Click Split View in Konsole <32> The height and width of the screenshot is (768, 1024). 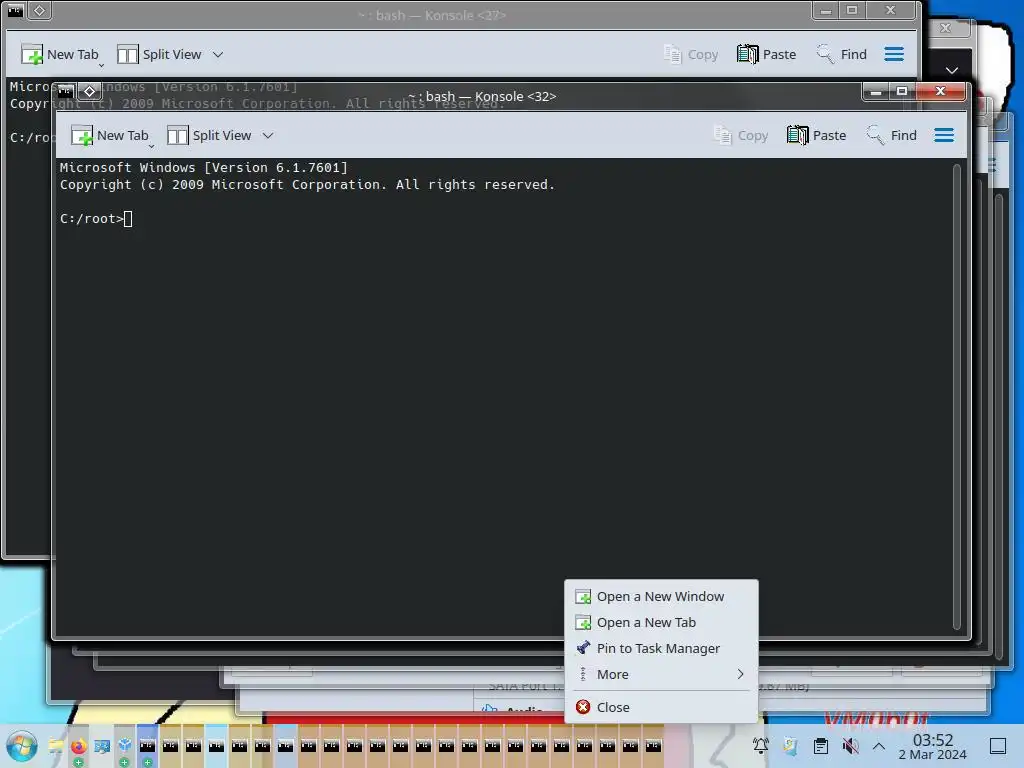209,135
